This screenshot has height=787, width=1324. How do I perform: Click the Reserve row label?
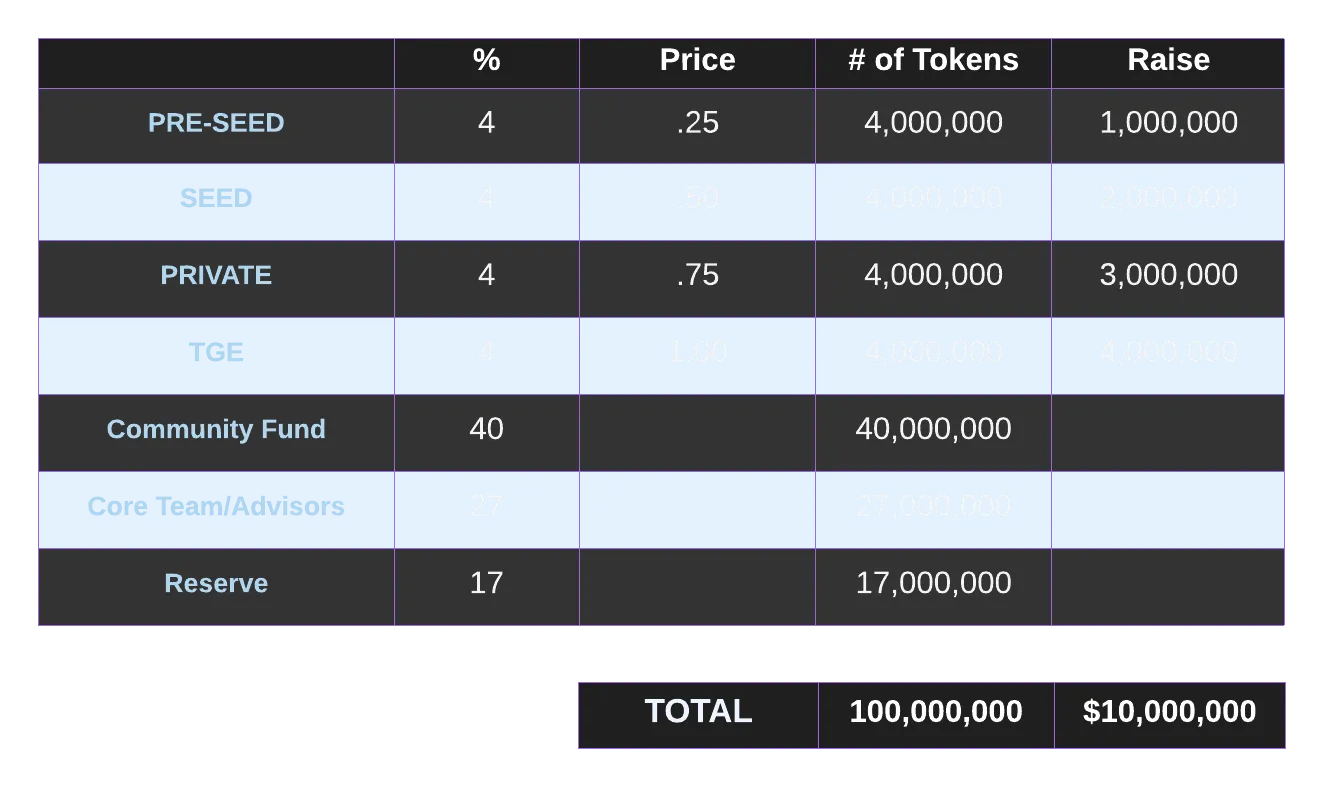pos(216,583)
